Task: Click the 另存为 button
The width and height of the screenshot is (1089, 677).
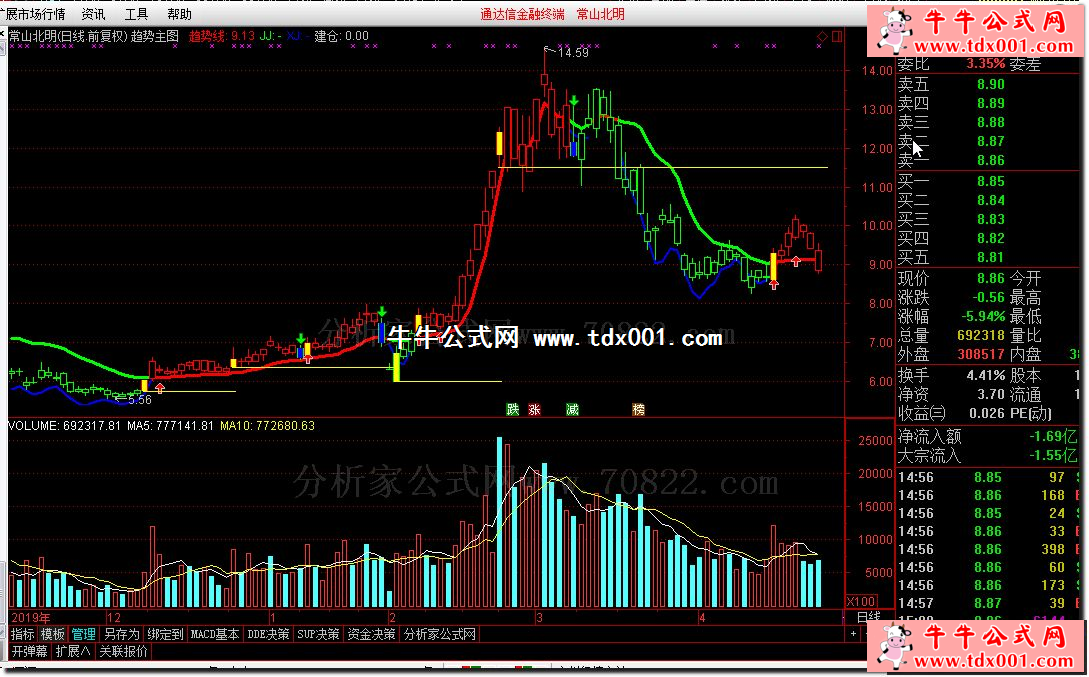Action: click(122, 634)
